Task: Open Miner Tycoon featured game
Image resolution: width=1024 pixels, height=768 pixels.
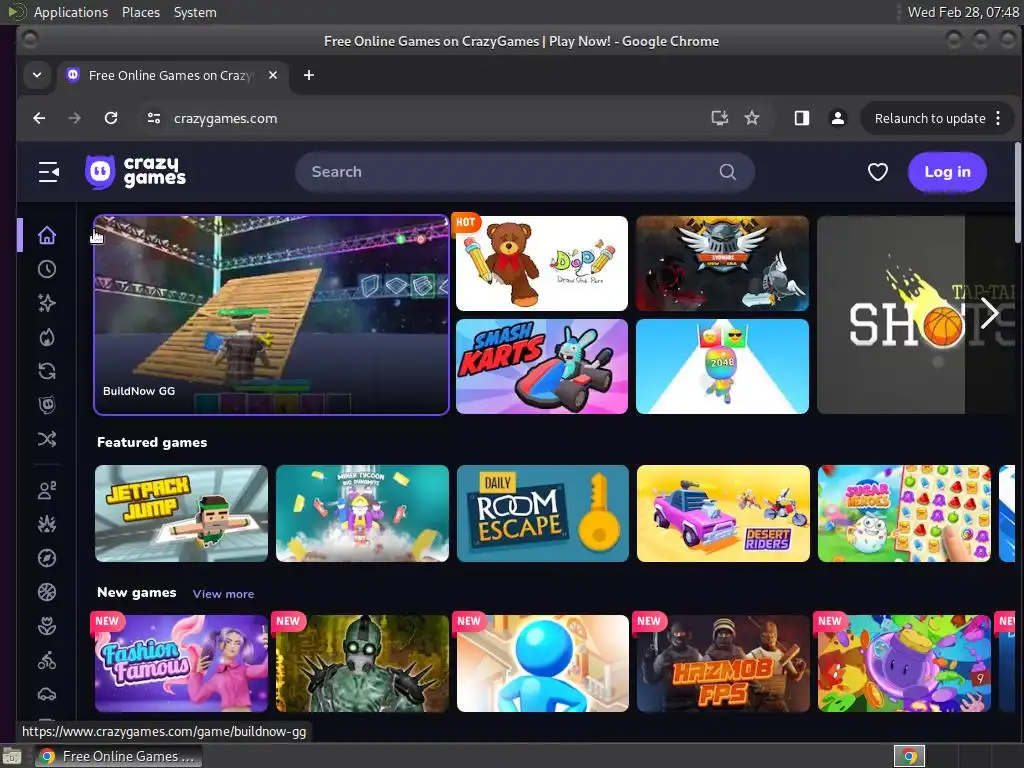Action: tap(362, 513)
